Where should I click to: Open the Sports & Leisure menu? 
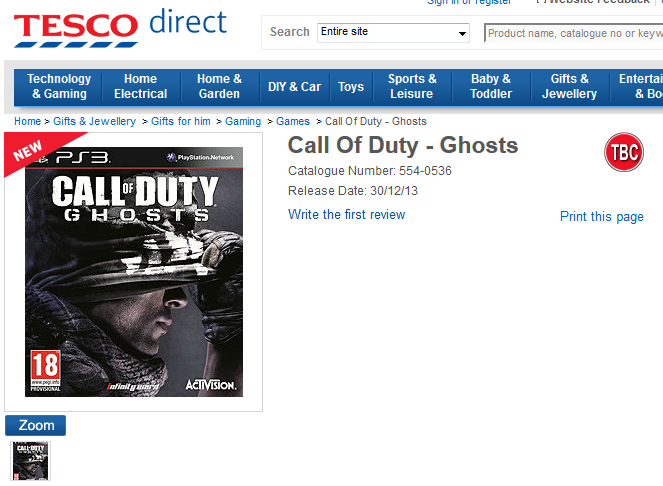[x=412, y=86]
